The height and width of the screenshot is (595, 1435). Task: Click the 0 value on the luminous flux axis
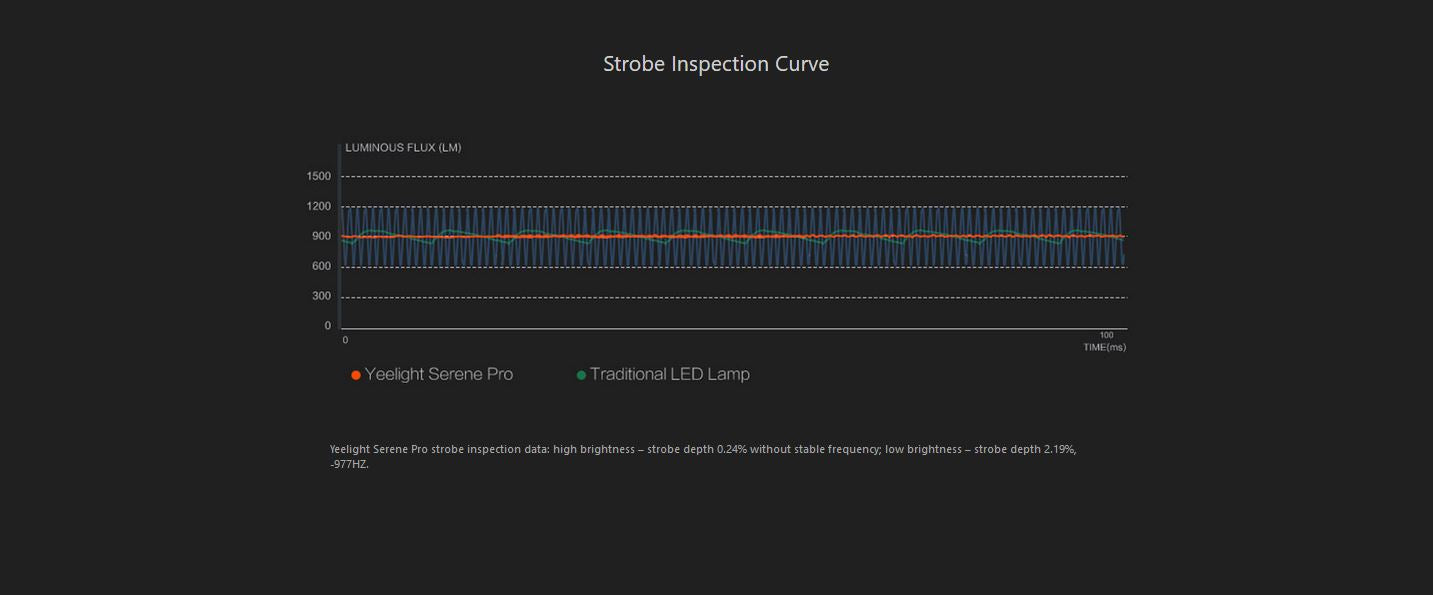pyautogui.click(x=327, y=326)
